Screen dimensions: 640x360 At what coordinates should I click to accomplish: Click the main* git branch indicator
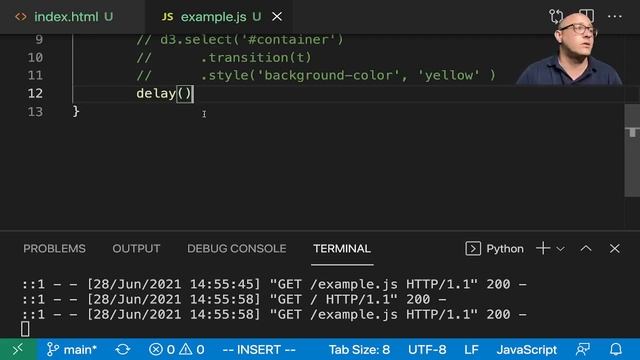(71, 350)
